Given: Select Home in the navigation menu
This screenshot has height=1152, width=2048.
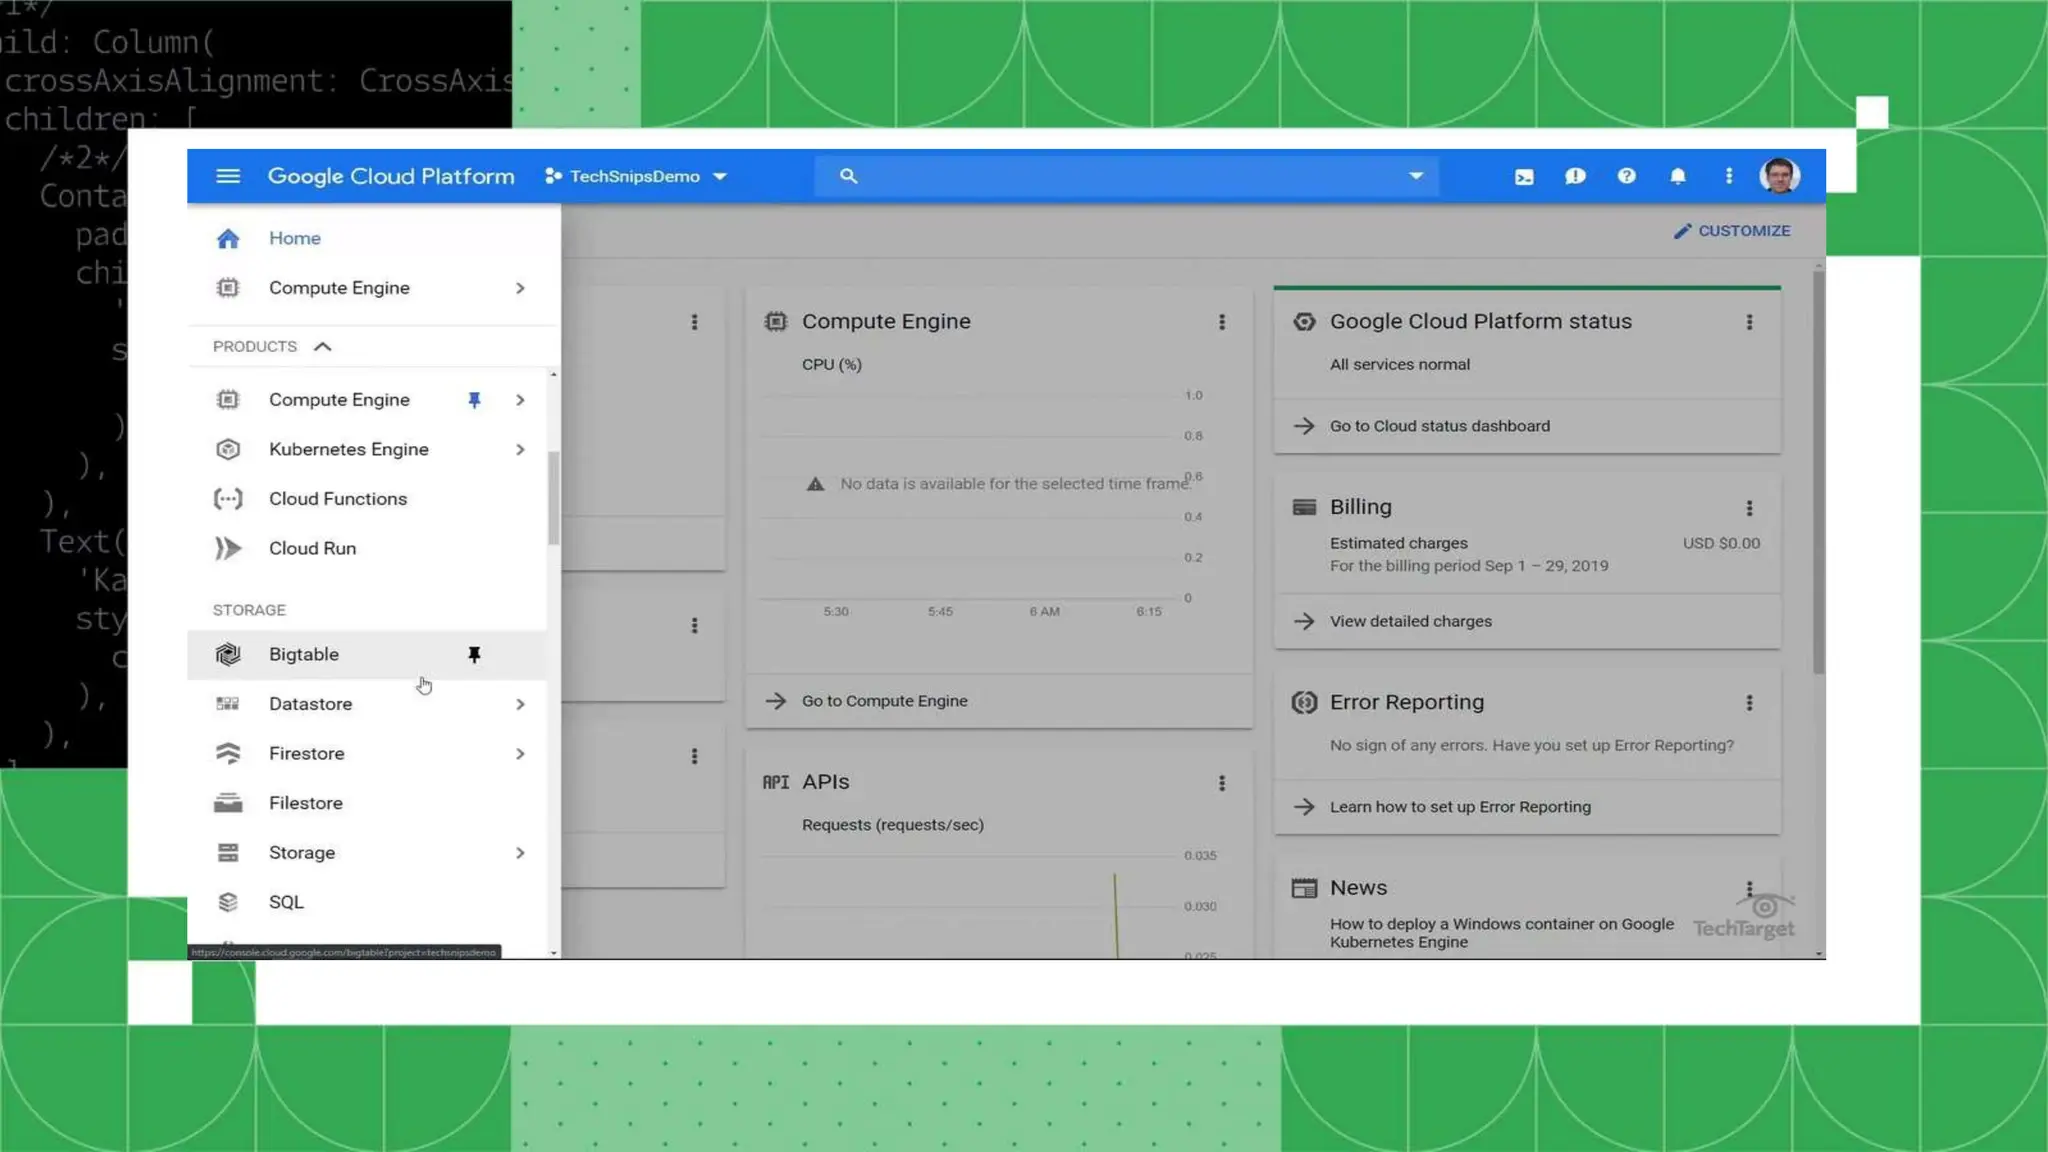Looking at the screenshot, I should tap(294, 238).
